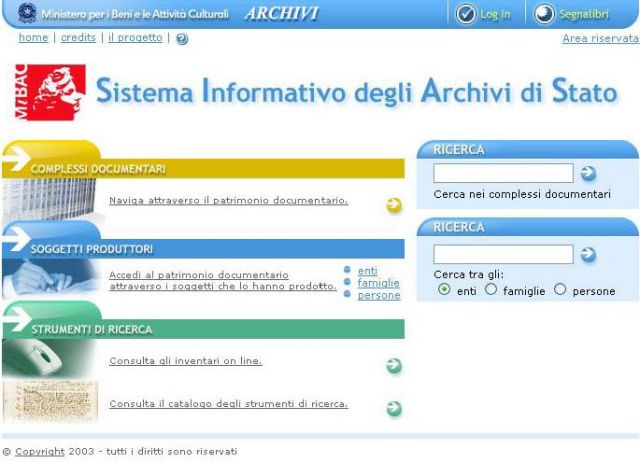
Task: Click arrow icon beside Consulta il catalogo
Action: pyautogui.click(x=394, y=408)
